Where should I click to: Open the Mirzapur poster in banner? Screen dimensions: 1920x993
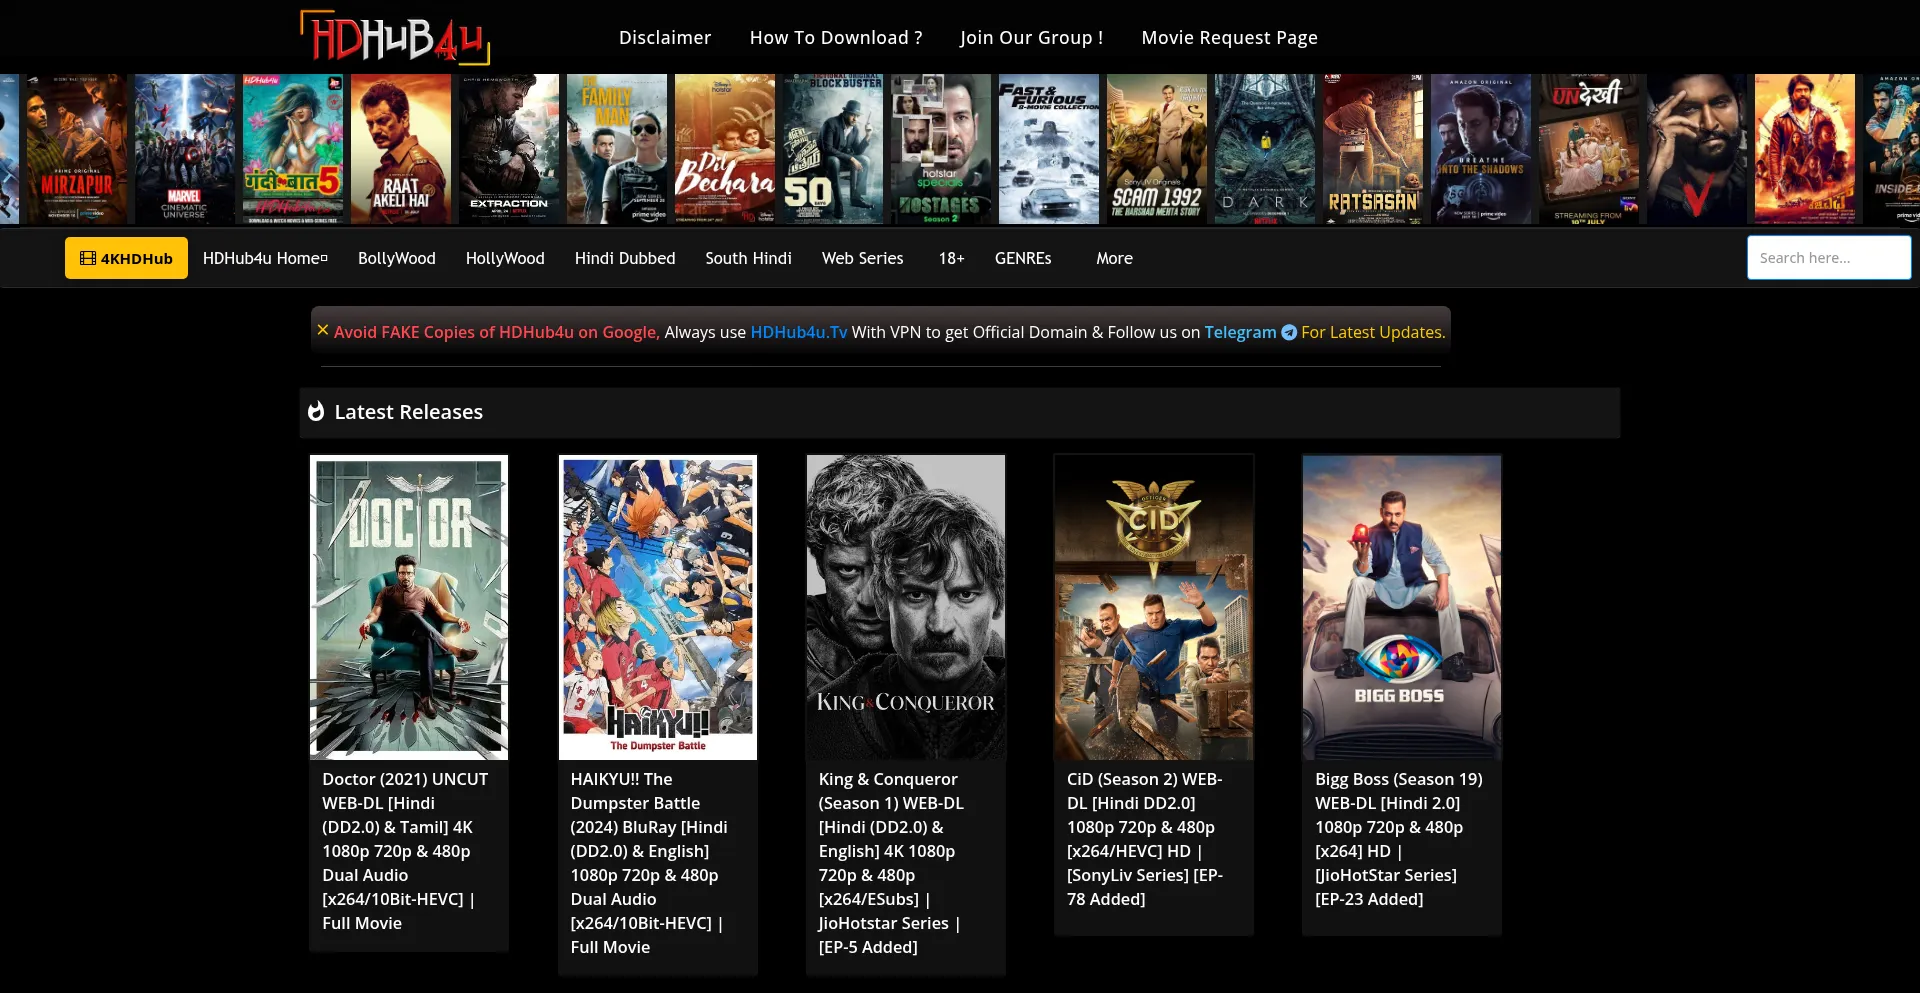coord(77,149)
